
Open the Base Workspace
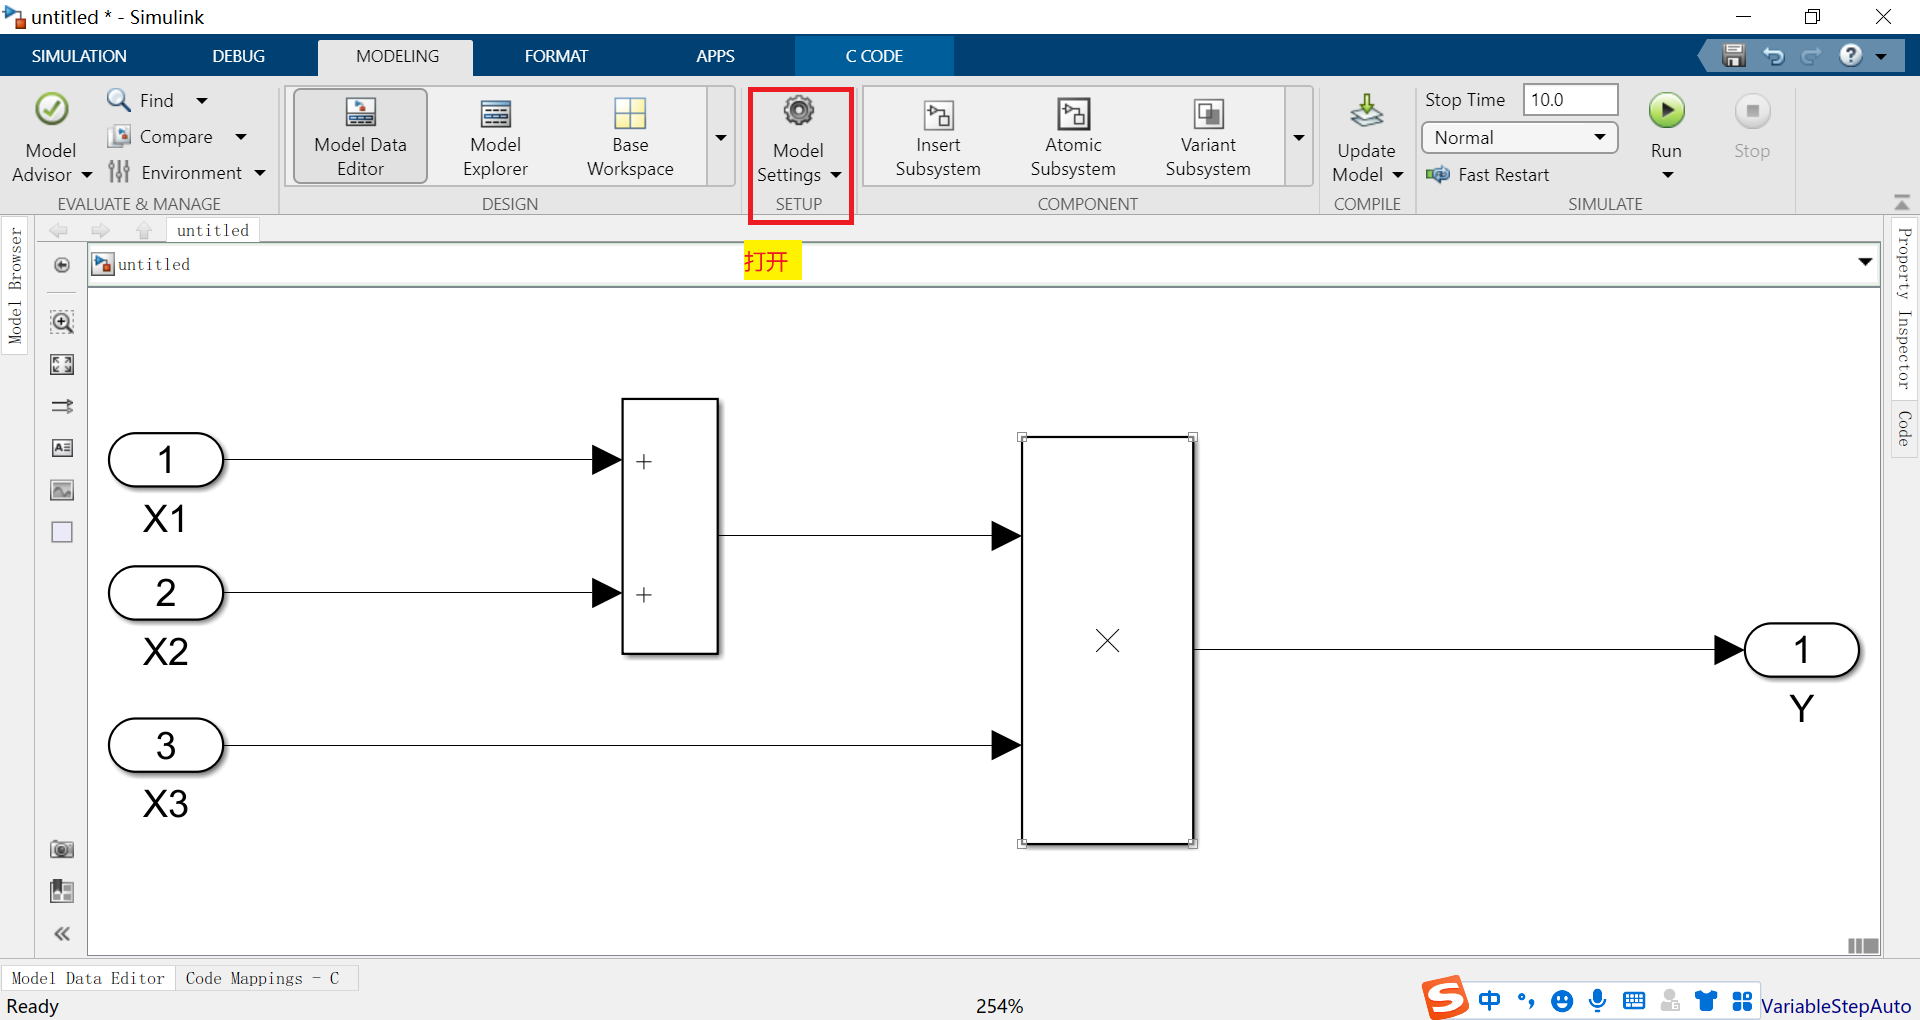tap(630, 137)
